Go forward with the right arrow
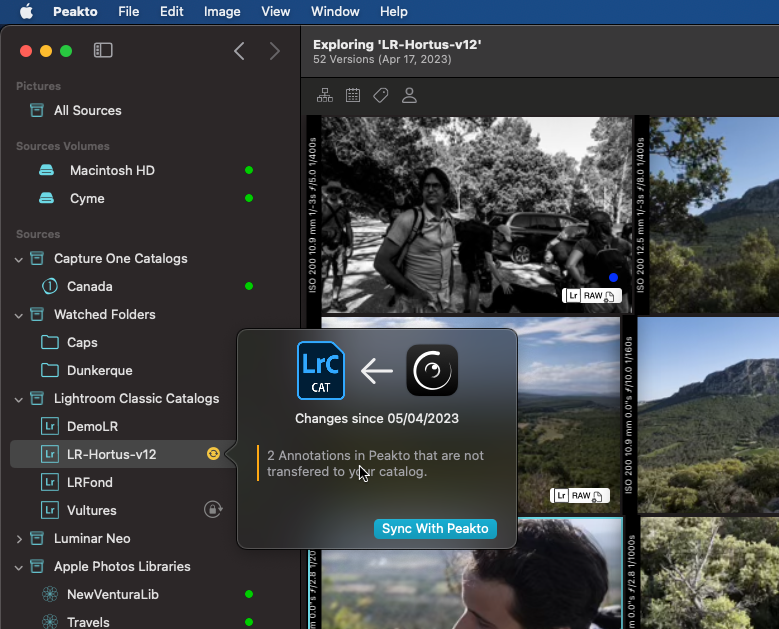 click(x=275, y=51)
